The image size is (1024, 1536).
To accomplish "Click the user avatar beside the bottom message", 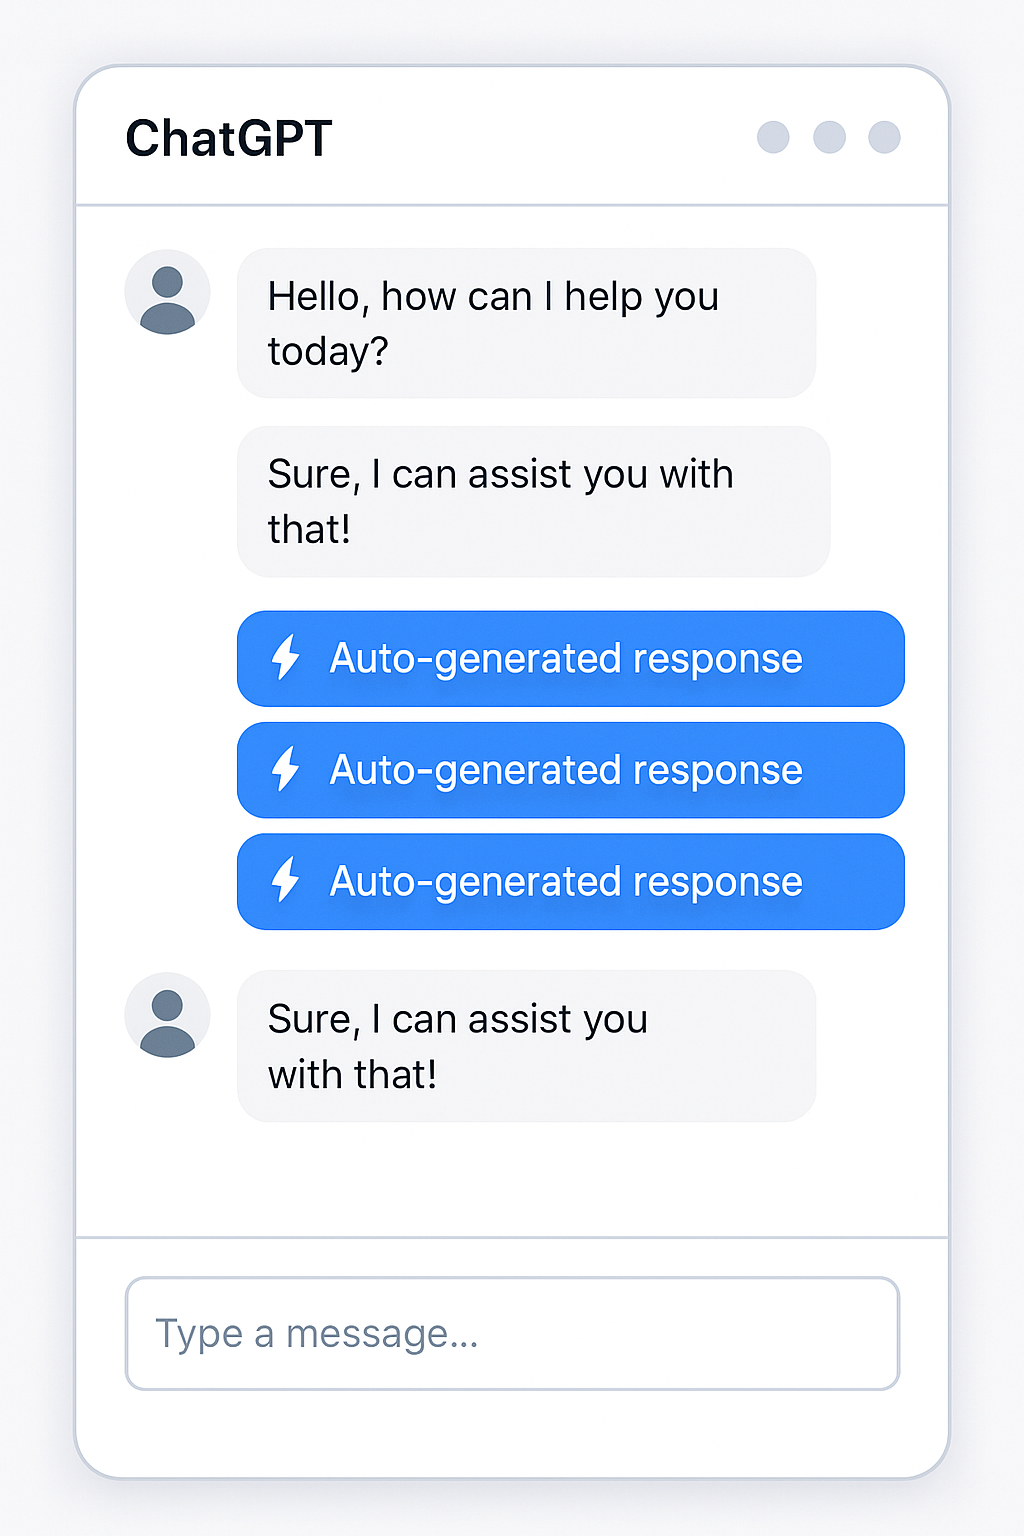I will [x=167, y=1015].
